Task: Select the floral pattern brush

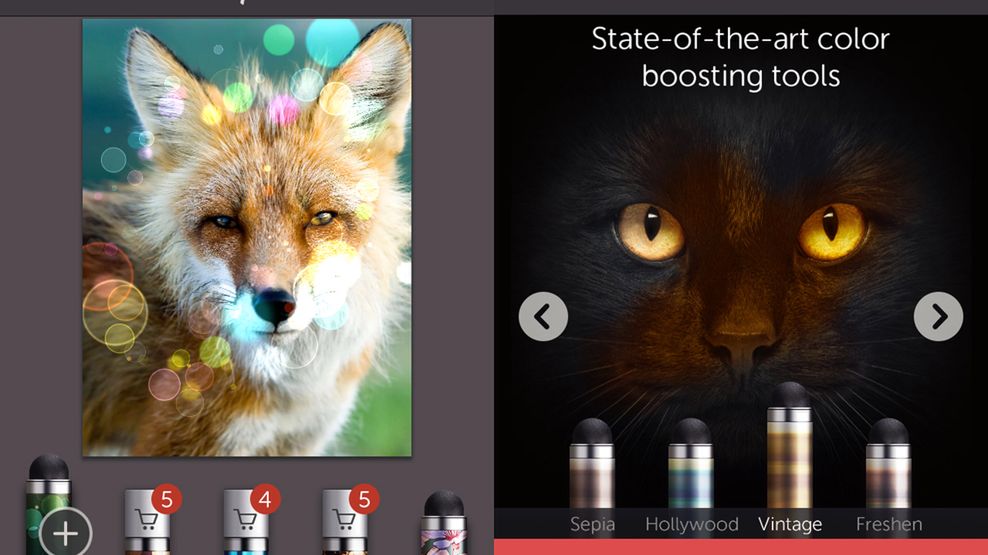Action: coord(443,524)
